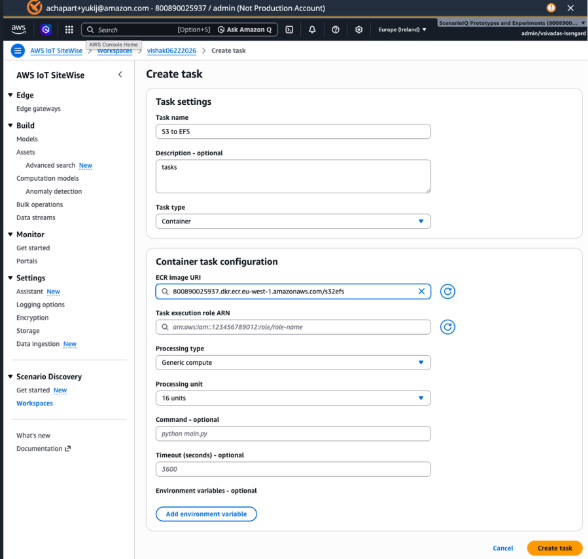The height and width of the screenshot is (559, 588).
Task: Collapse the Monitor section
Action: pyautogui.click(x=10, y=234)
